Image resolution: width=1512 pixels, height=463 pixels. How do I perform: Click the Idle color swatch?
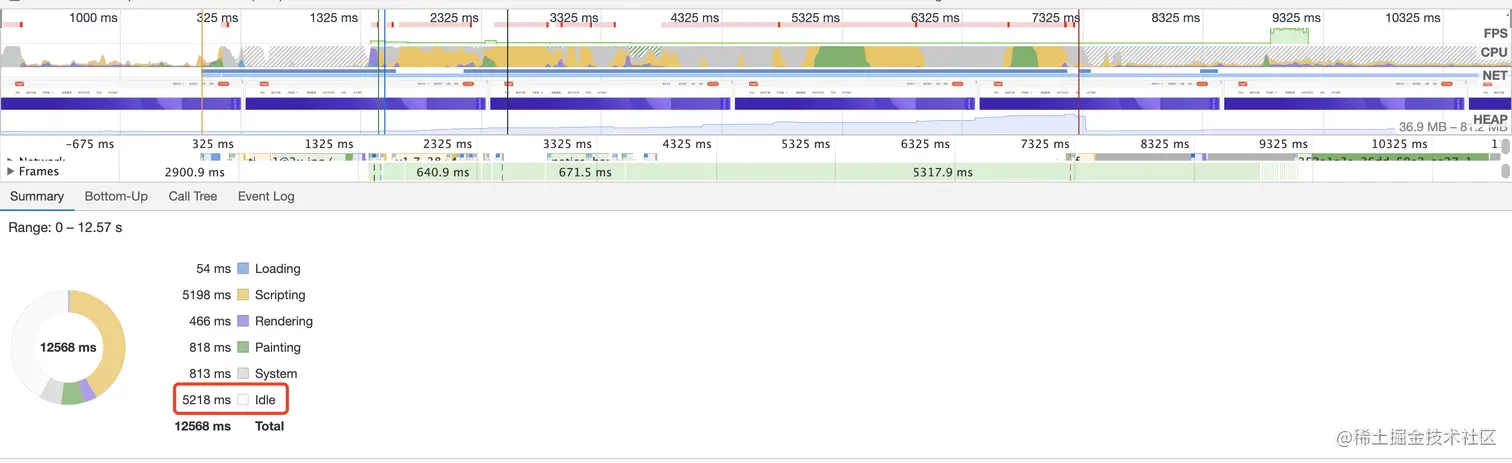pos(243,400)
